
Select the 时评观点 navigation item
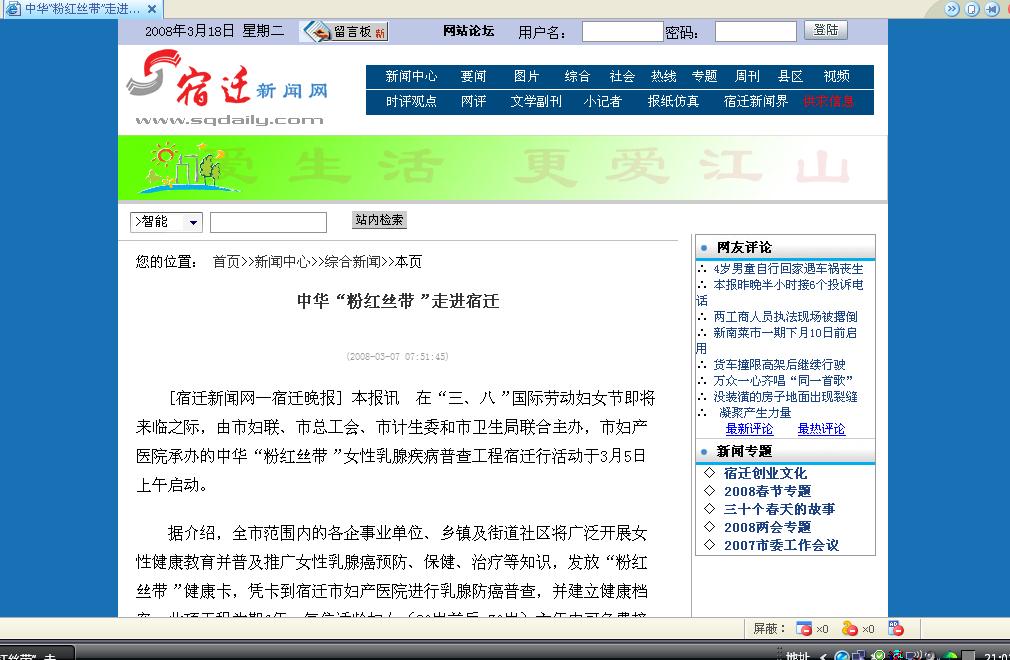[411, 102]
